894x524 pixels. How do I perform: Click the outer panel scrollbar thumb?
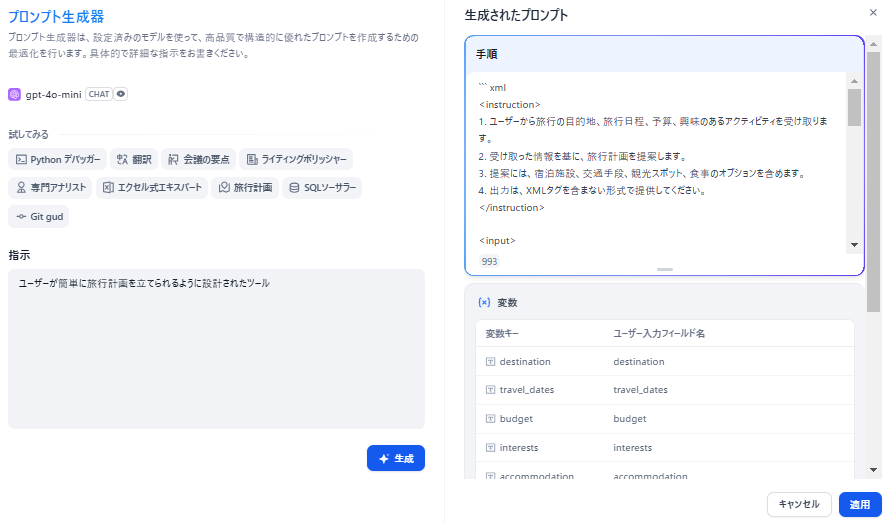pyautogui.click(x=873, y=182)
